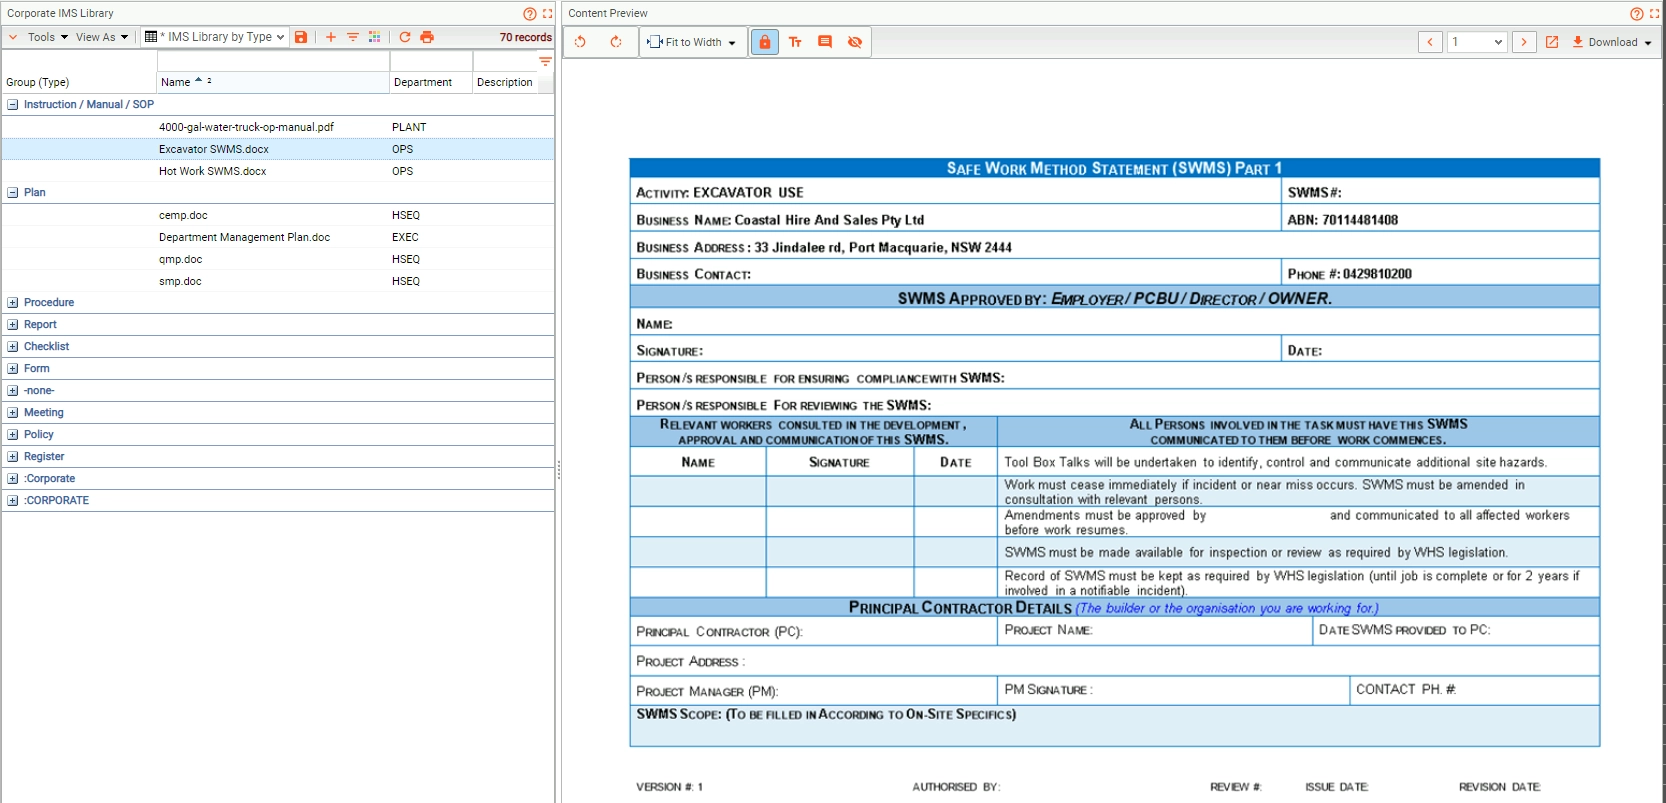Save the current library view
Image resolution: width=1666 pixels, height=803 pixels.
click(x=301, y=37)
